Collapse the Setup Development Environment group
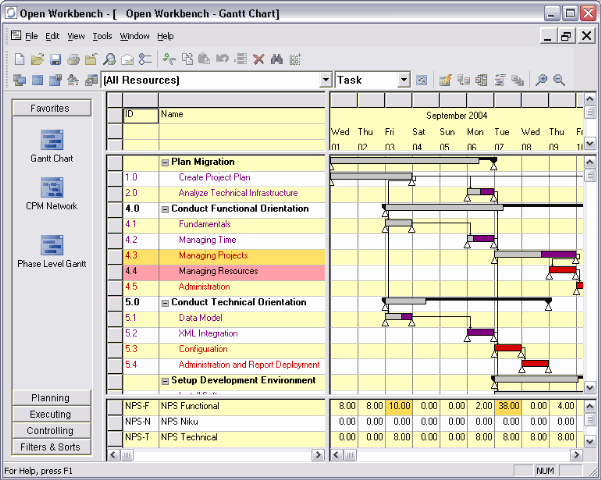This screenshot has width=601, height=480. 165,381
